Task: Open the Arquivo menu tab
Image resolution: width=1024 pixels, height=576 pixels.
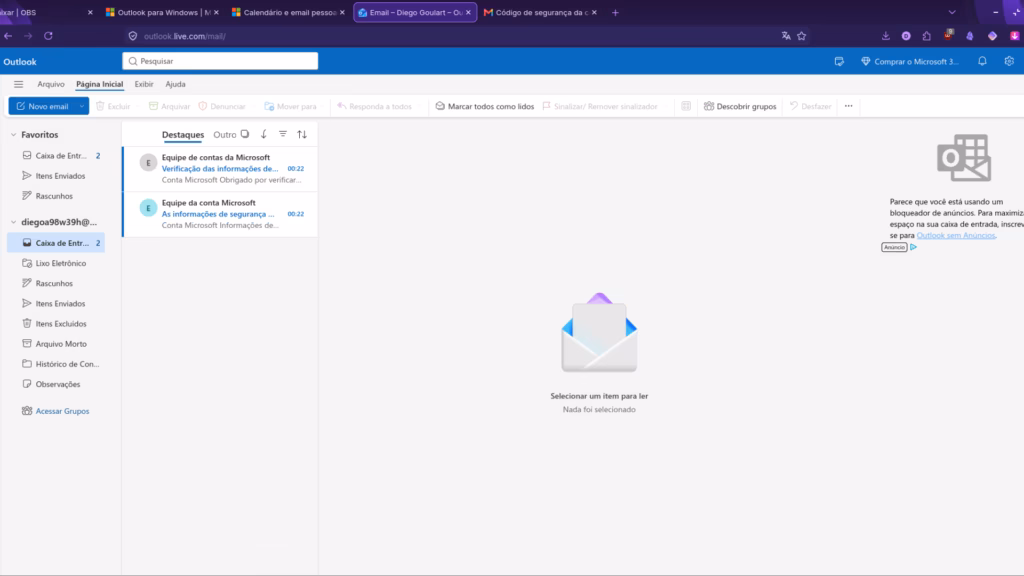Action: click(51, 84)
